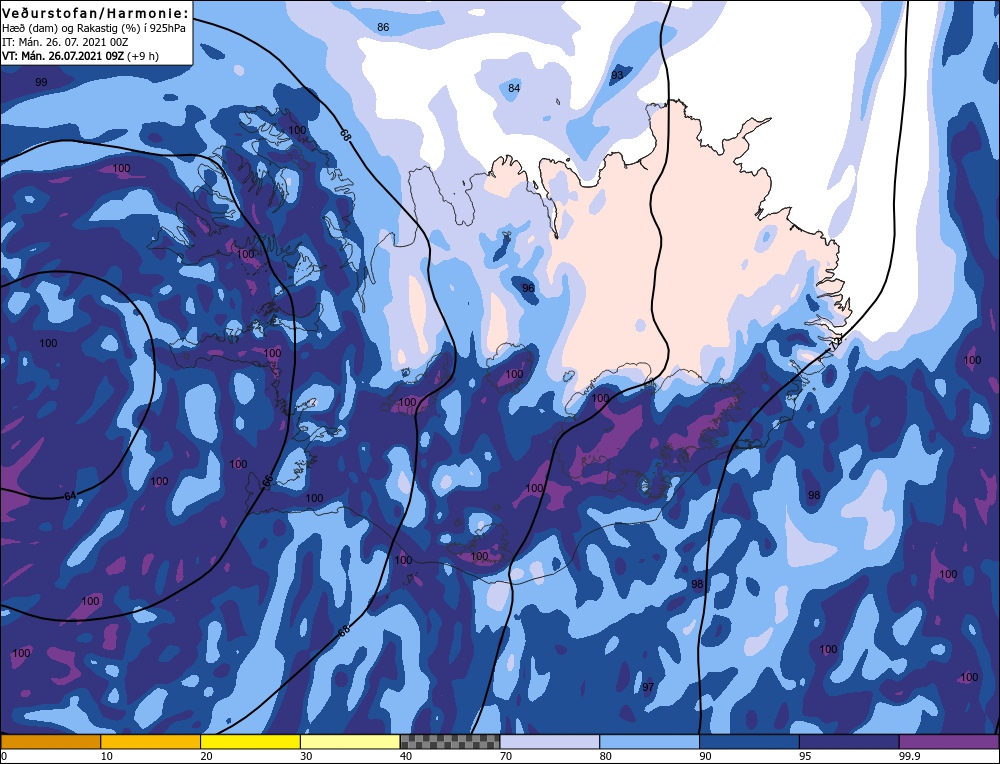
Task: Click the legend tick label '20'
Action: (x=205, y=756)
